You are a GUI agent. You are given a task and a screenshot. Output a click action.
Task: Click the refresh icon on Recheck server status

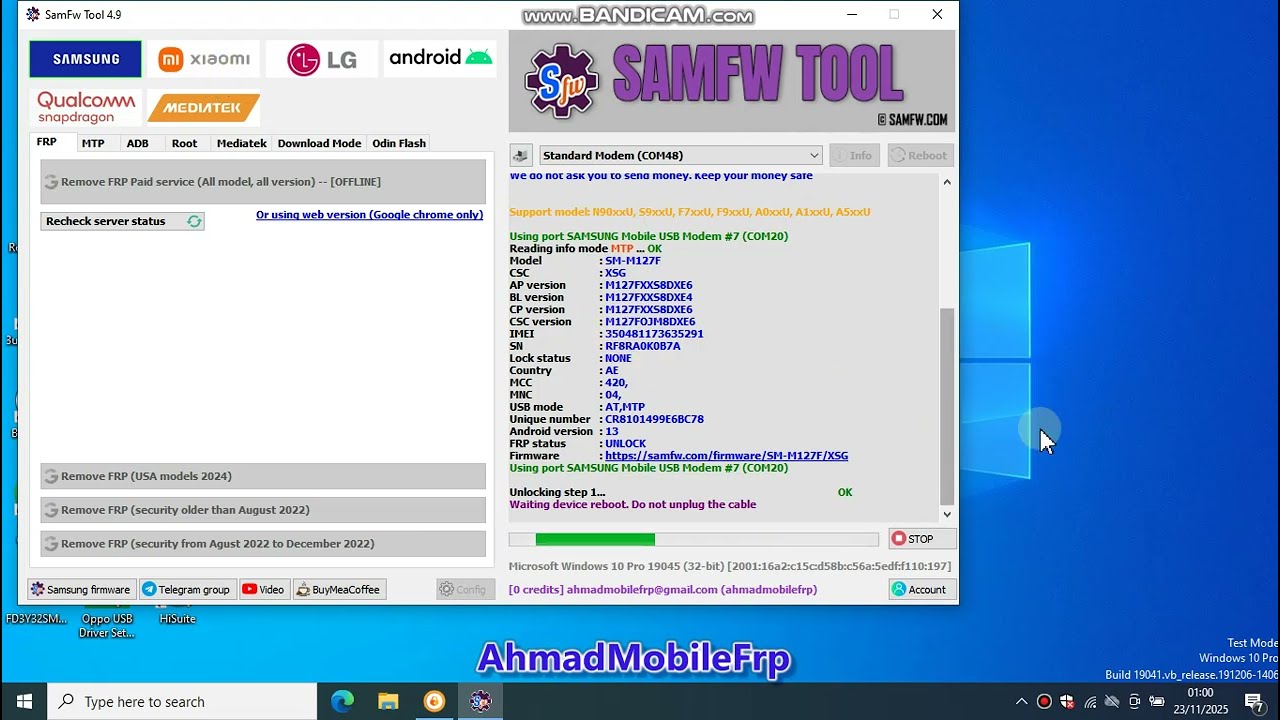point(194,221)
